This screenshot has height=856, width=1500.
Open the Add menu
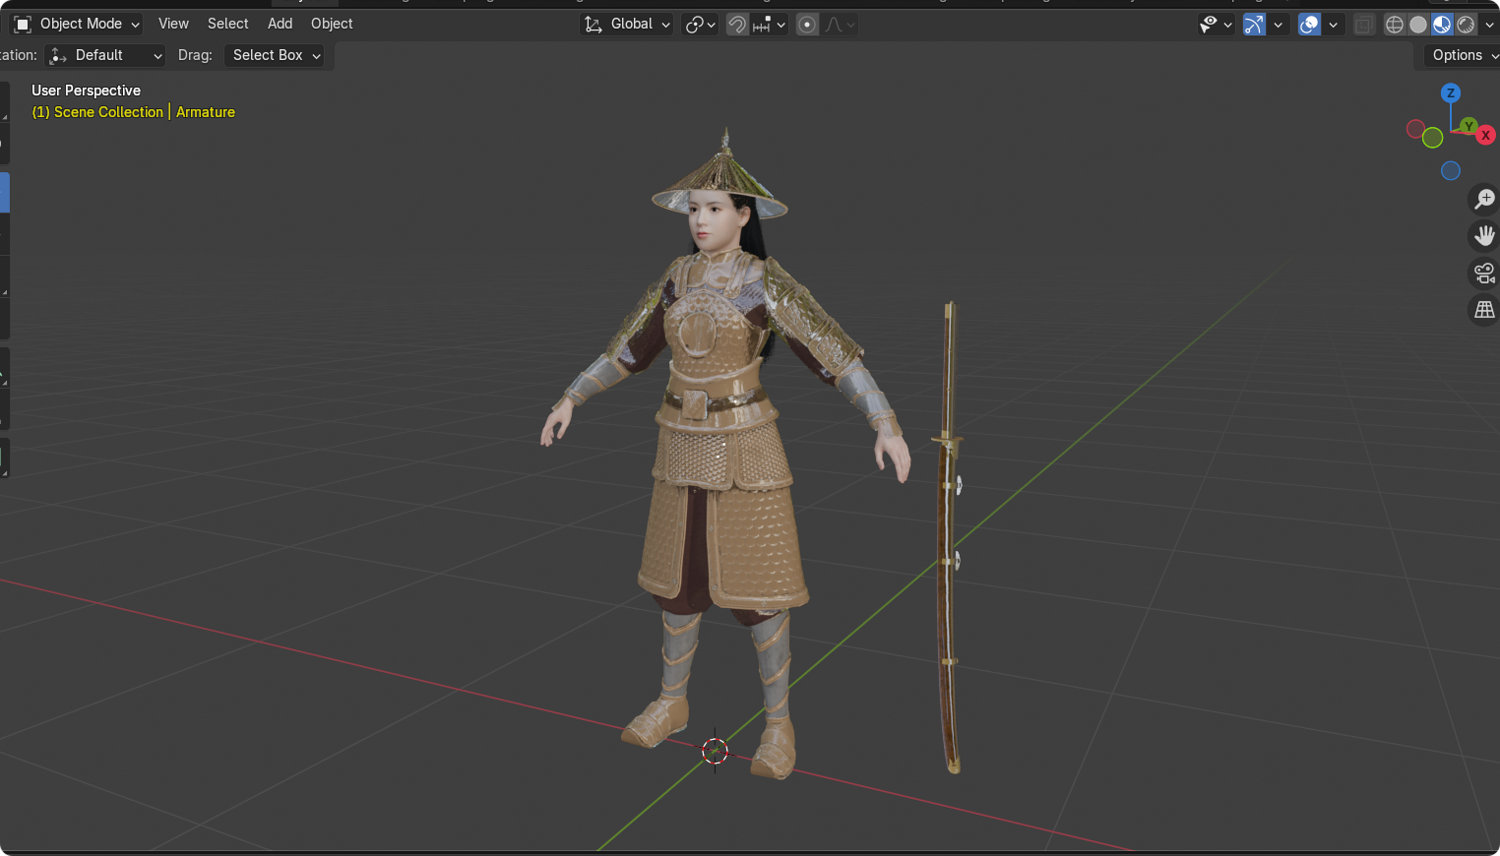[x=280, y=24]
